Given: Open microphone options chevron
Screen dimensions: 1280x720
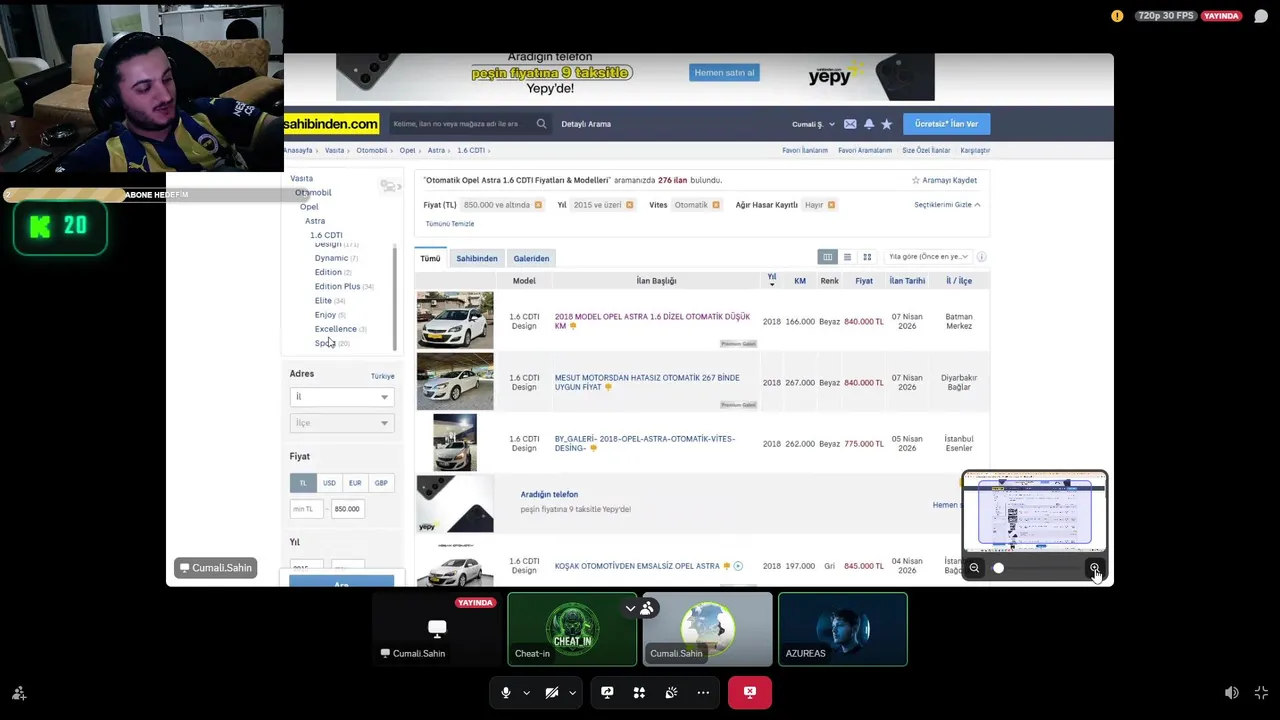Looking at the screenshot, I should [526, 692].
